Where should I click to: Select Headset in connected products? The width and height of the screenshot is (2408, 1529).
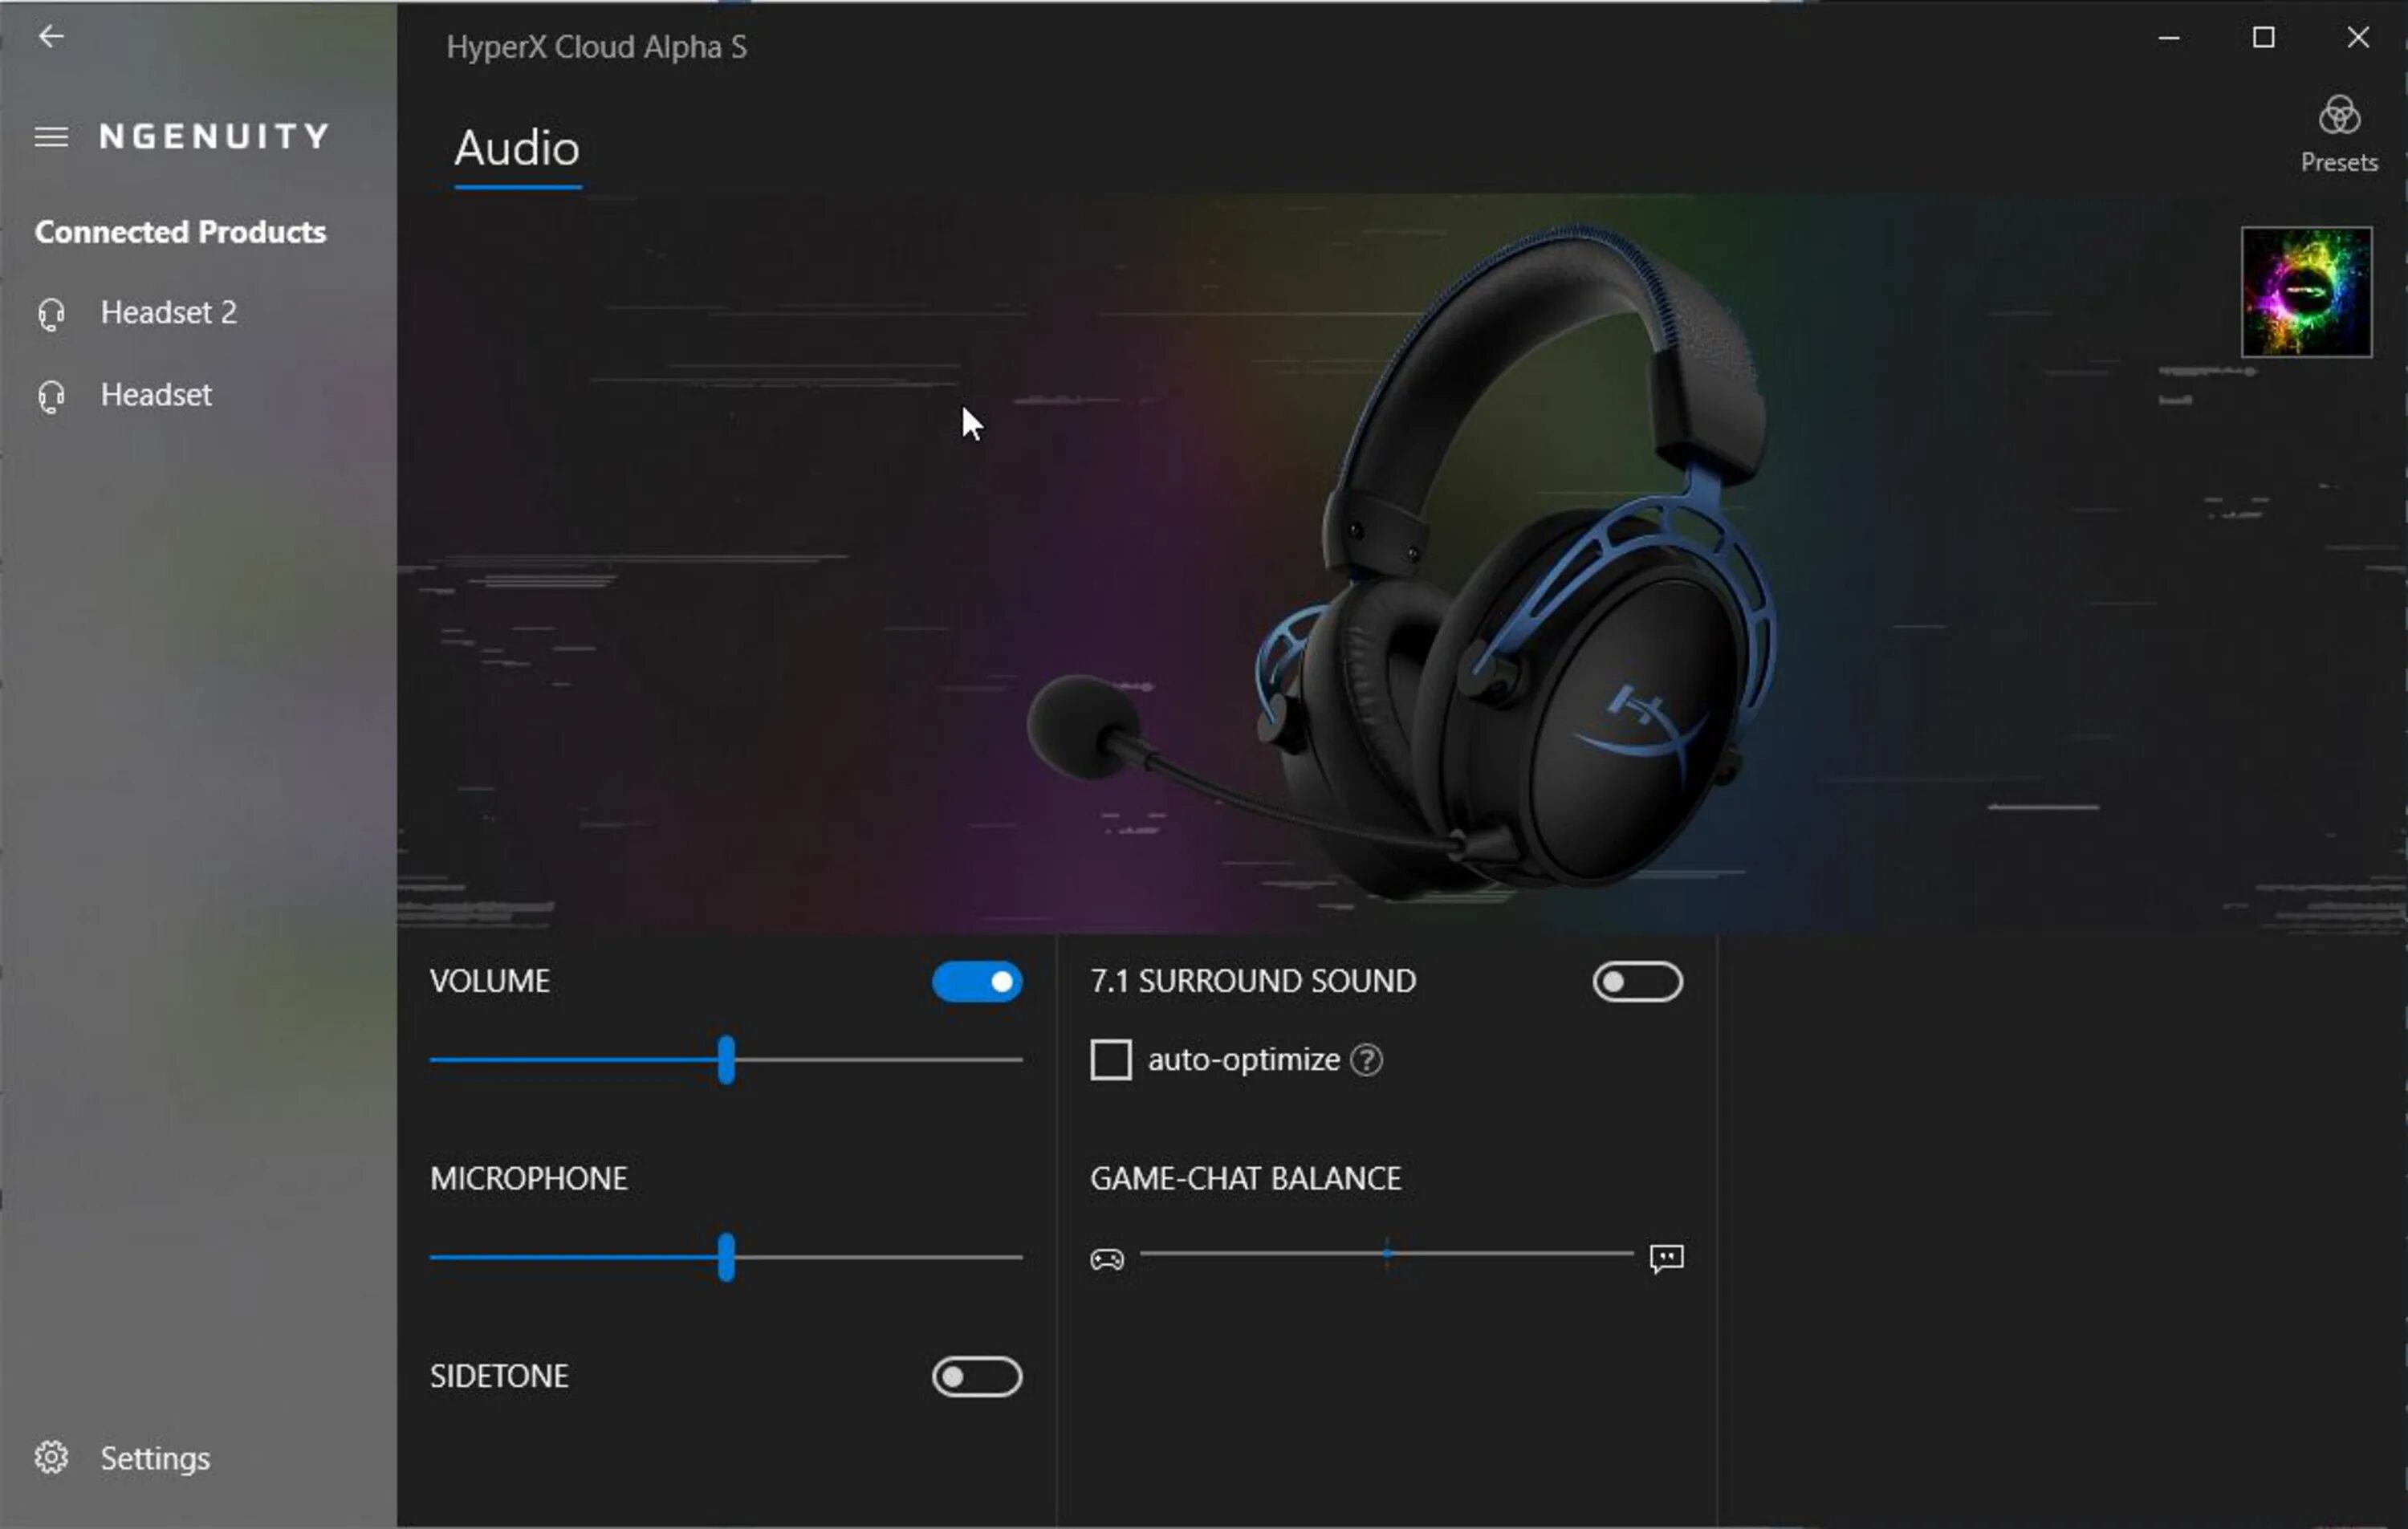point(157,393)
